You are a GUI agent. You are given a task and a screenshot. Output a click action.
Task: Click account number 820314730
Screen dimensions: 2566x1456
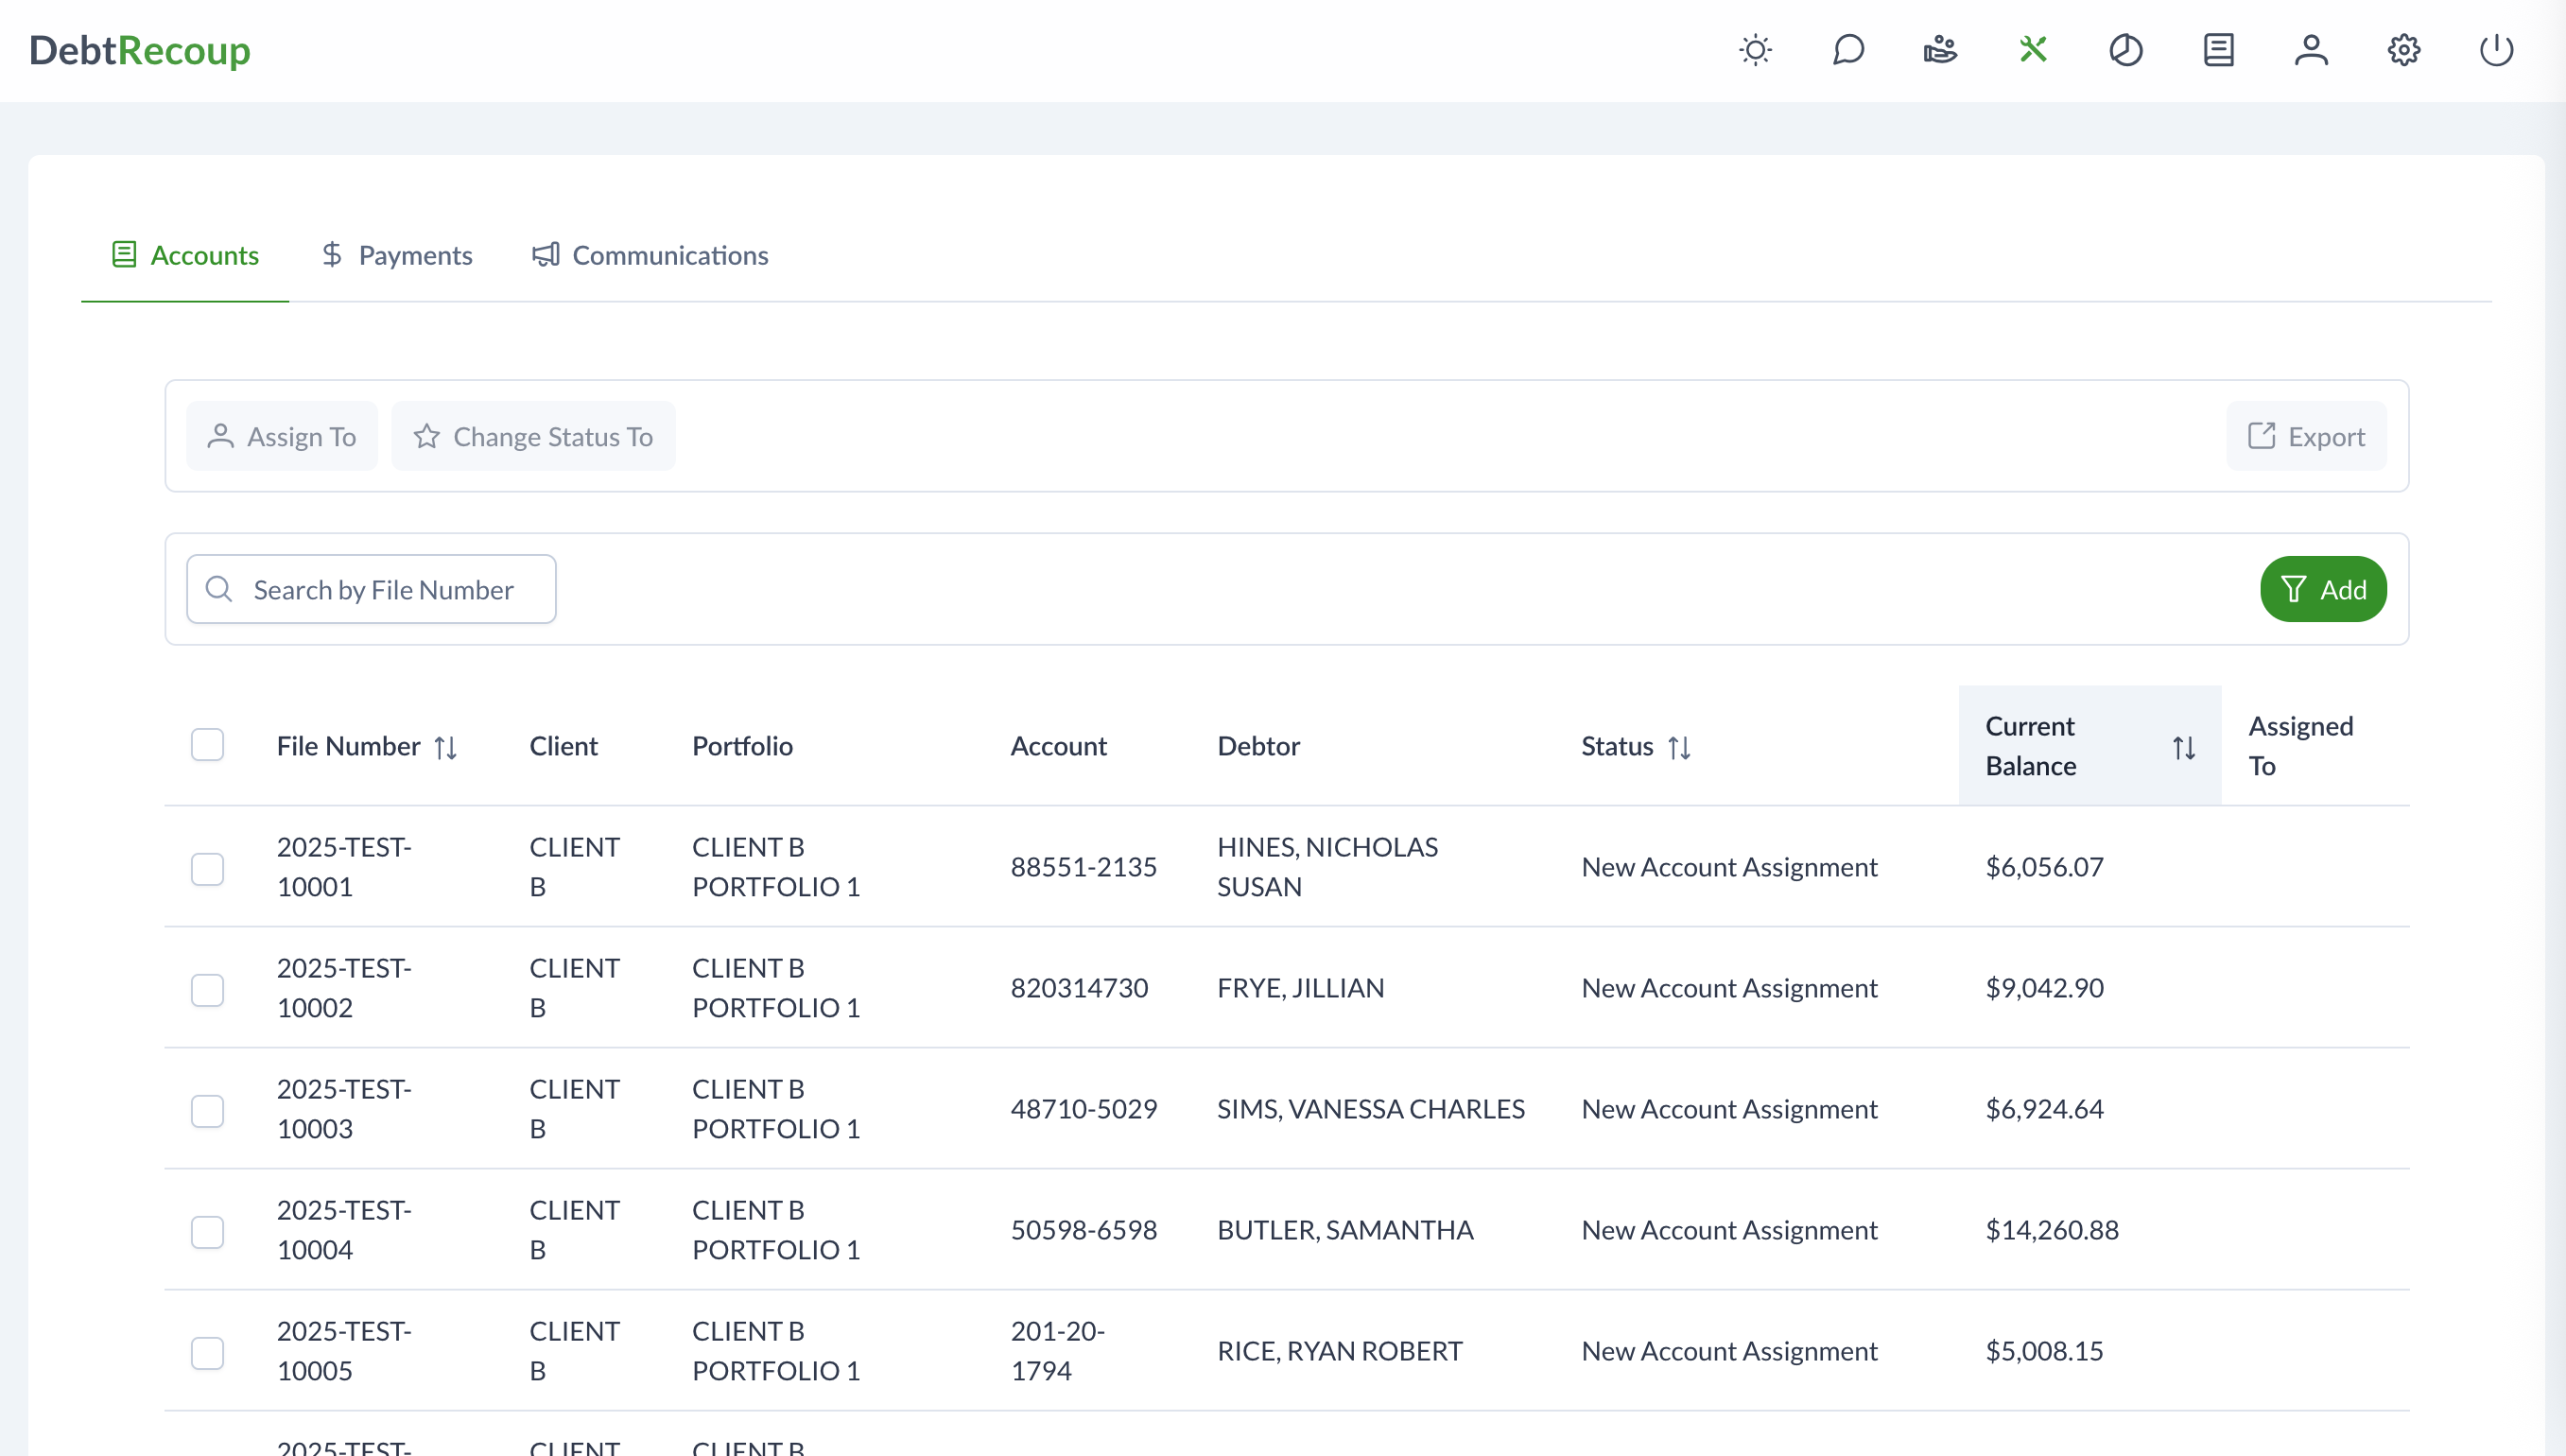pyautogui.click(x=1079, y=988)
